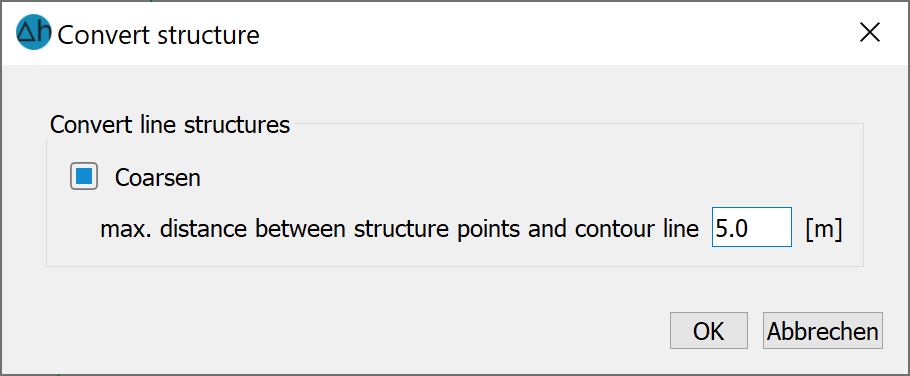Image resolution: width=910 pixels, height=376 pixels.
Task: Toggle the Coarsen checkbox
Action: coord(84,176)
